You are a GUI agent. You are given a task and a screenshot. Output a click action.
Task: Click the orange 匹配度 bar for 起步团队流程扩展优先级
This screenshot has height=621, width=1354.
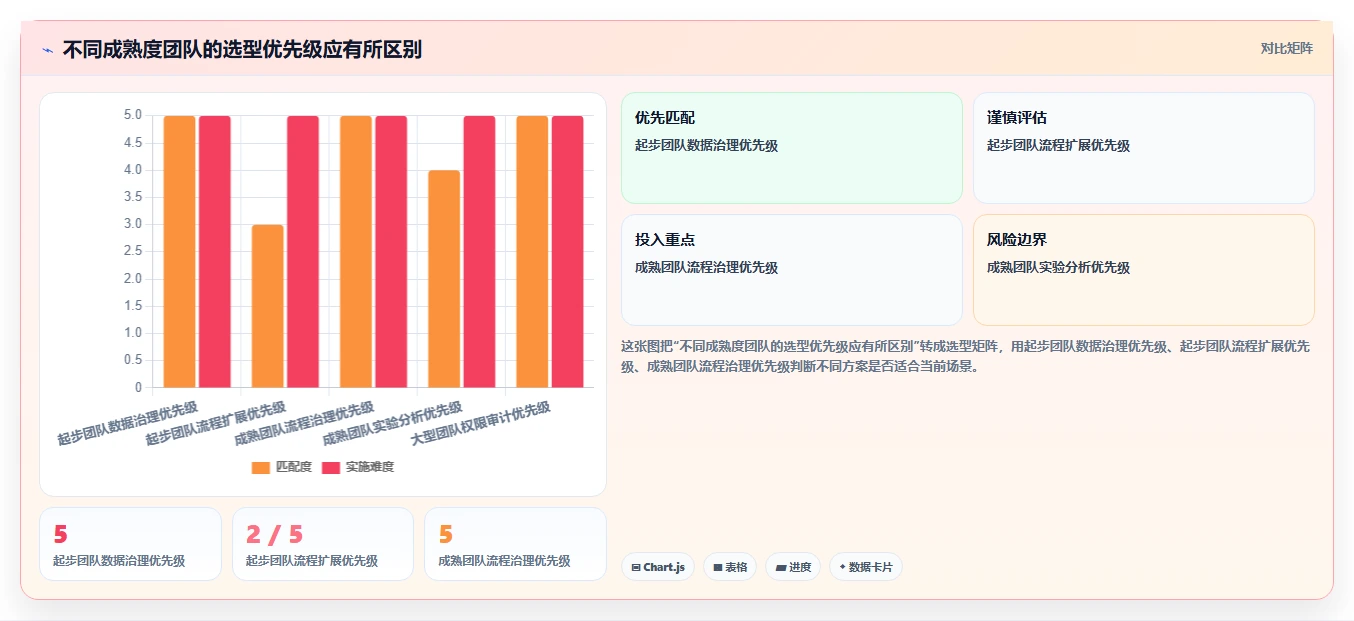pyautogui.click(x=268, y=306)
